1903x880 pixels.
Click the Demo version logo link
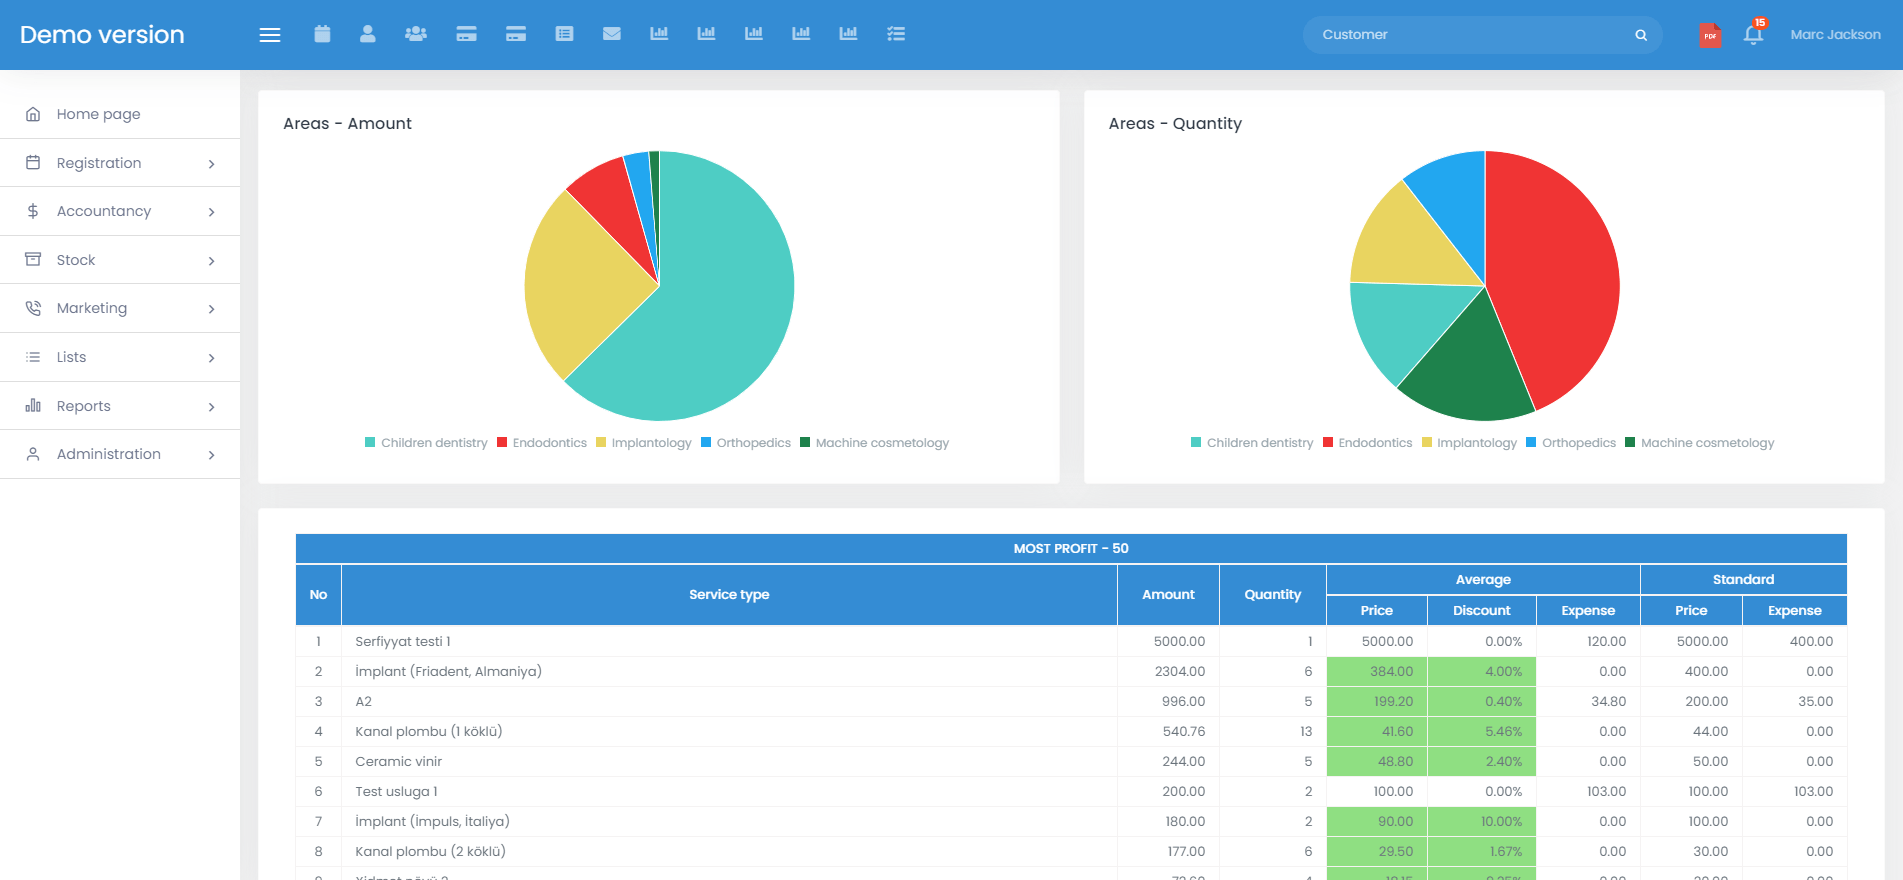pos(102,35)
